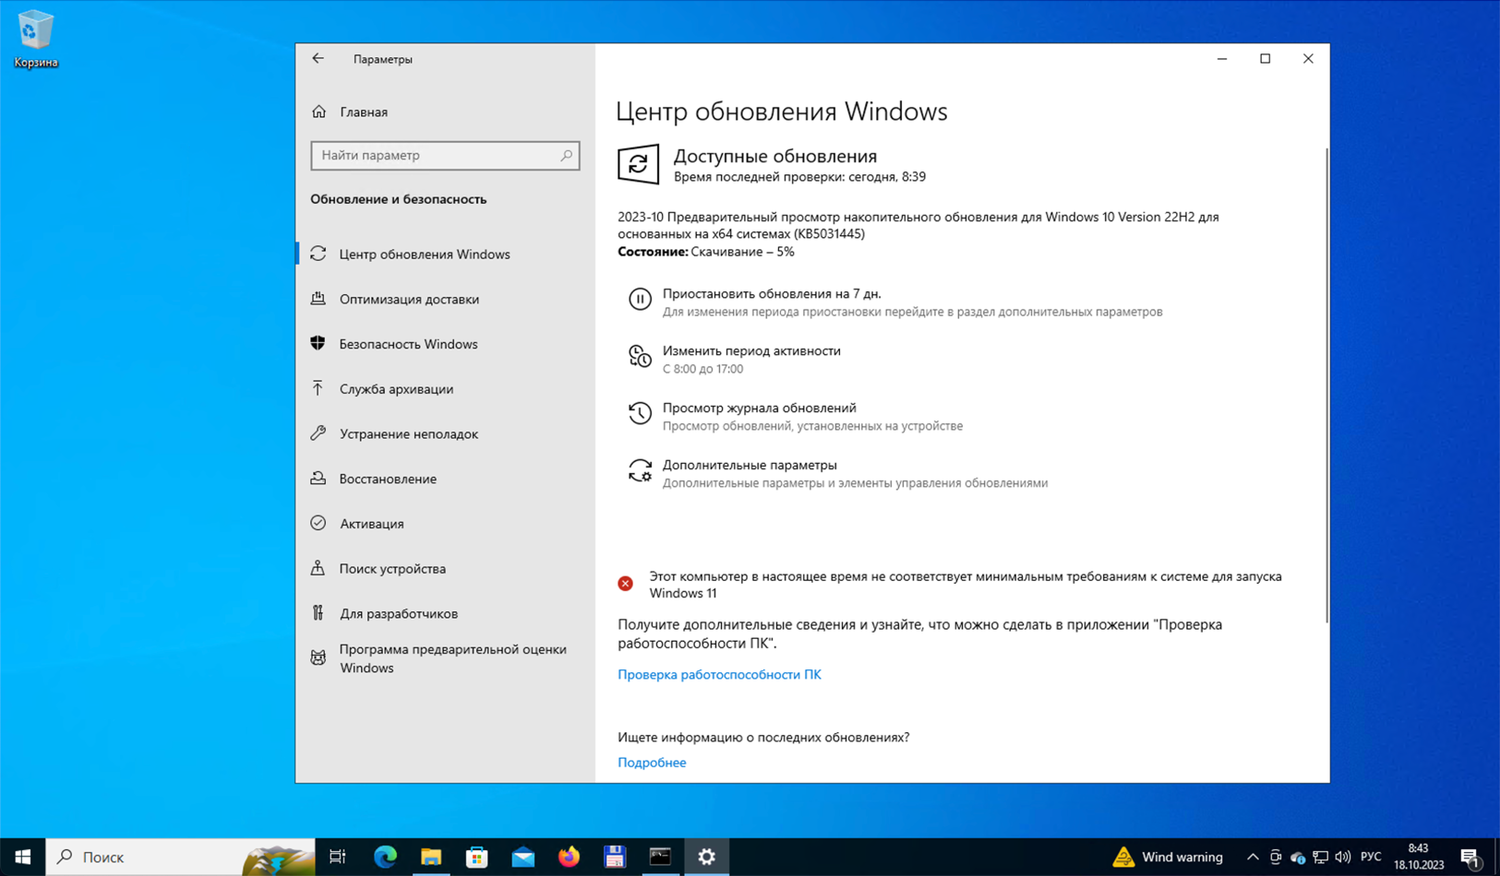Open Microsoft Store from the taskbar
1500x876 pixels.
tap(477, 857)
